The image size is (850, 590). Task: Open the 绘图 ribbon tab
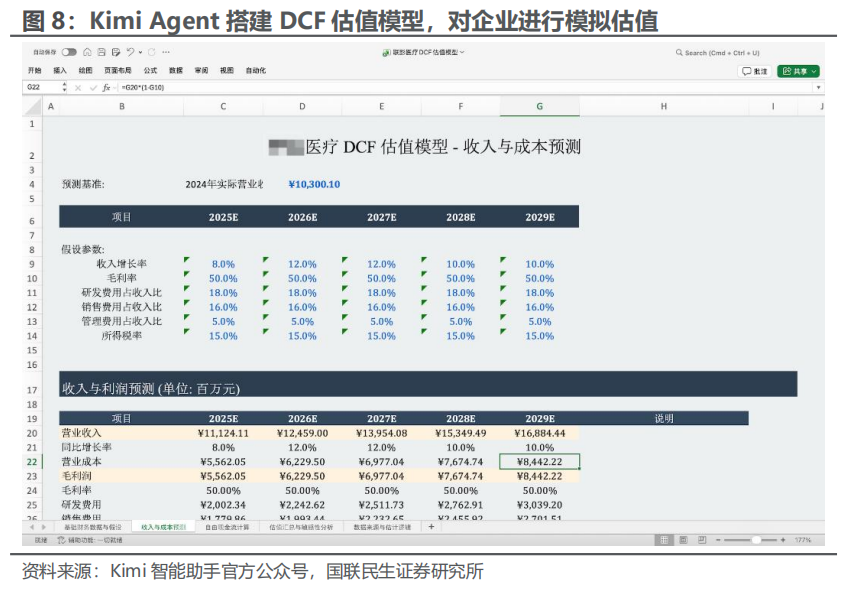85,70
